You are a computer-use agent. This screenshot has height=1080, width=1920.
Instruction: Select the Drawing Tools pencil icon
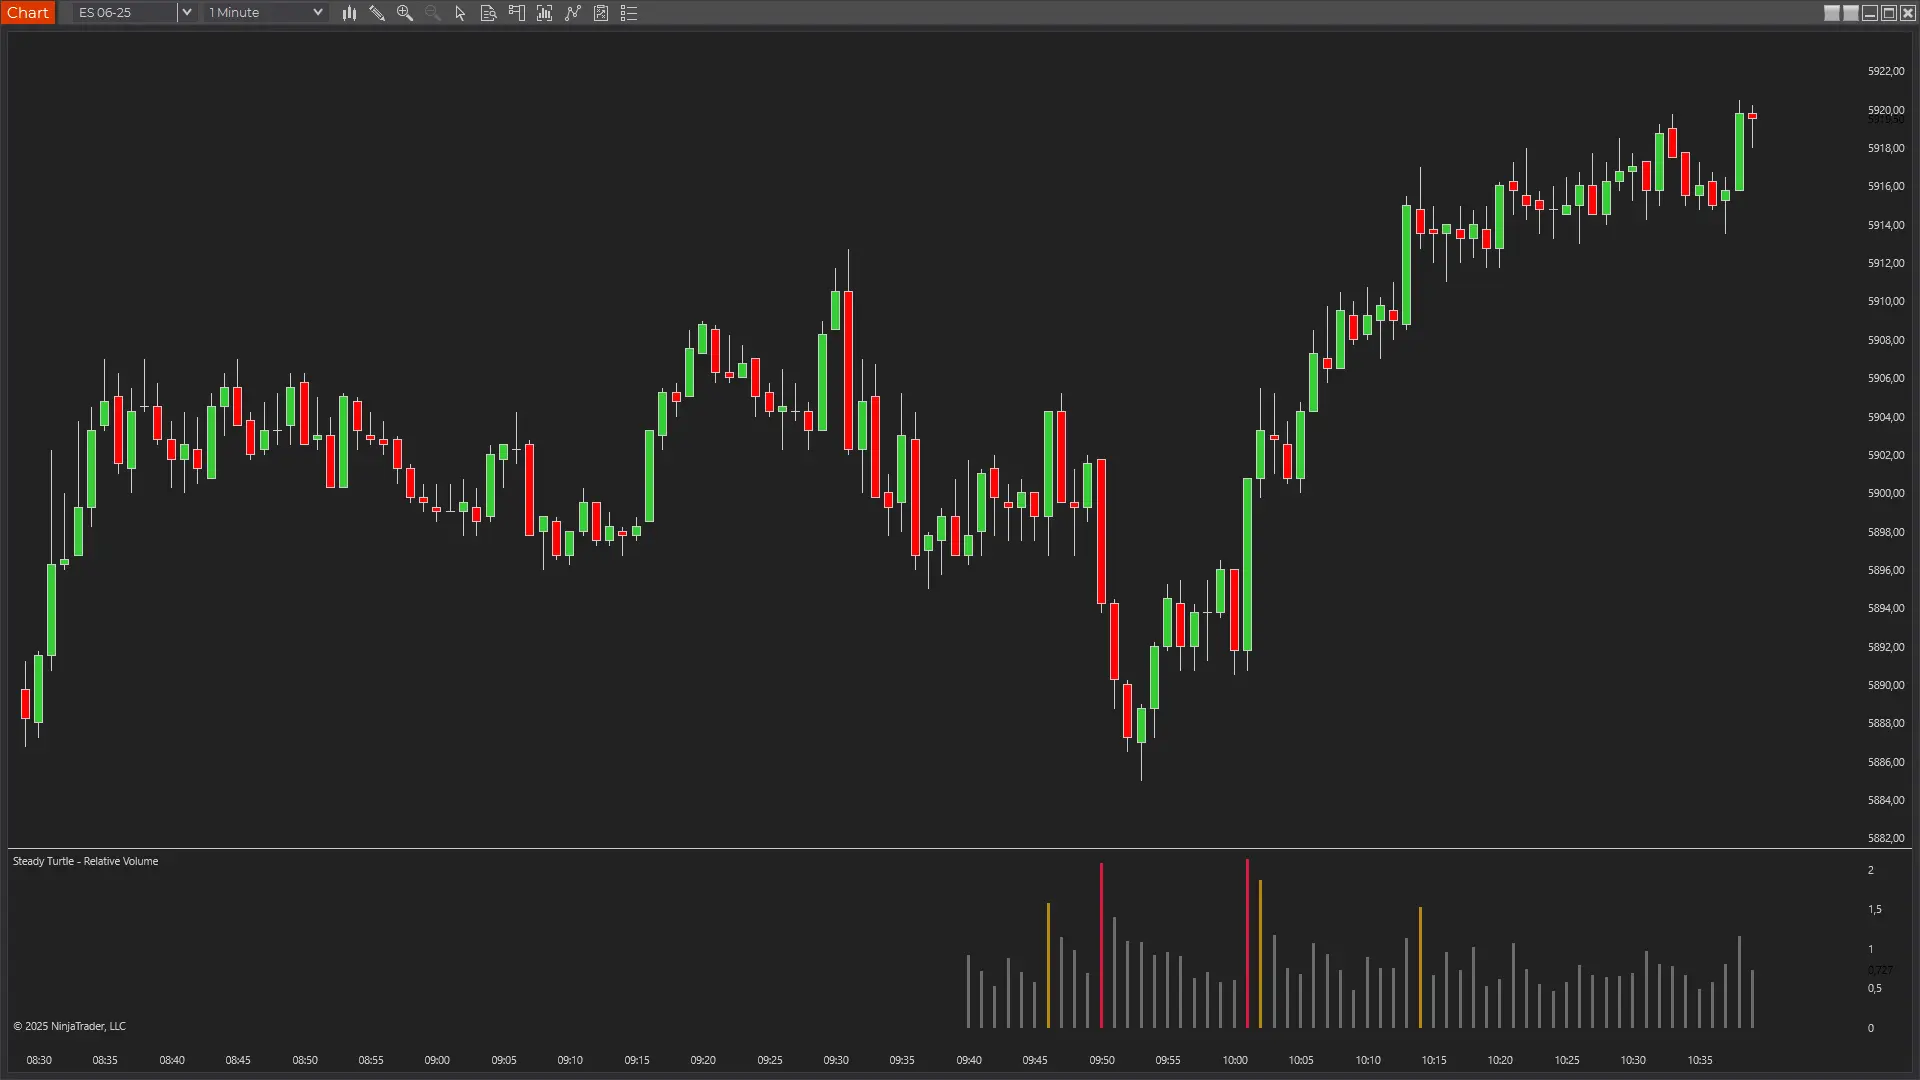click(x=377, y=13)
